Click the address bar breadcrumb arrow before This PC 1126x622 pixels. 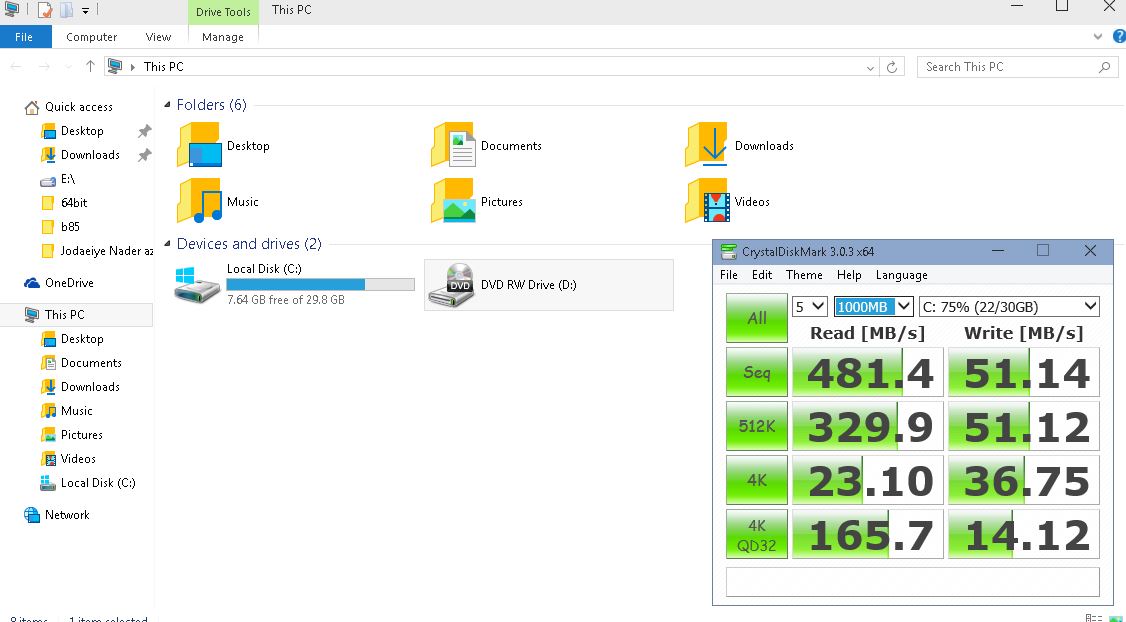[133, 67]
